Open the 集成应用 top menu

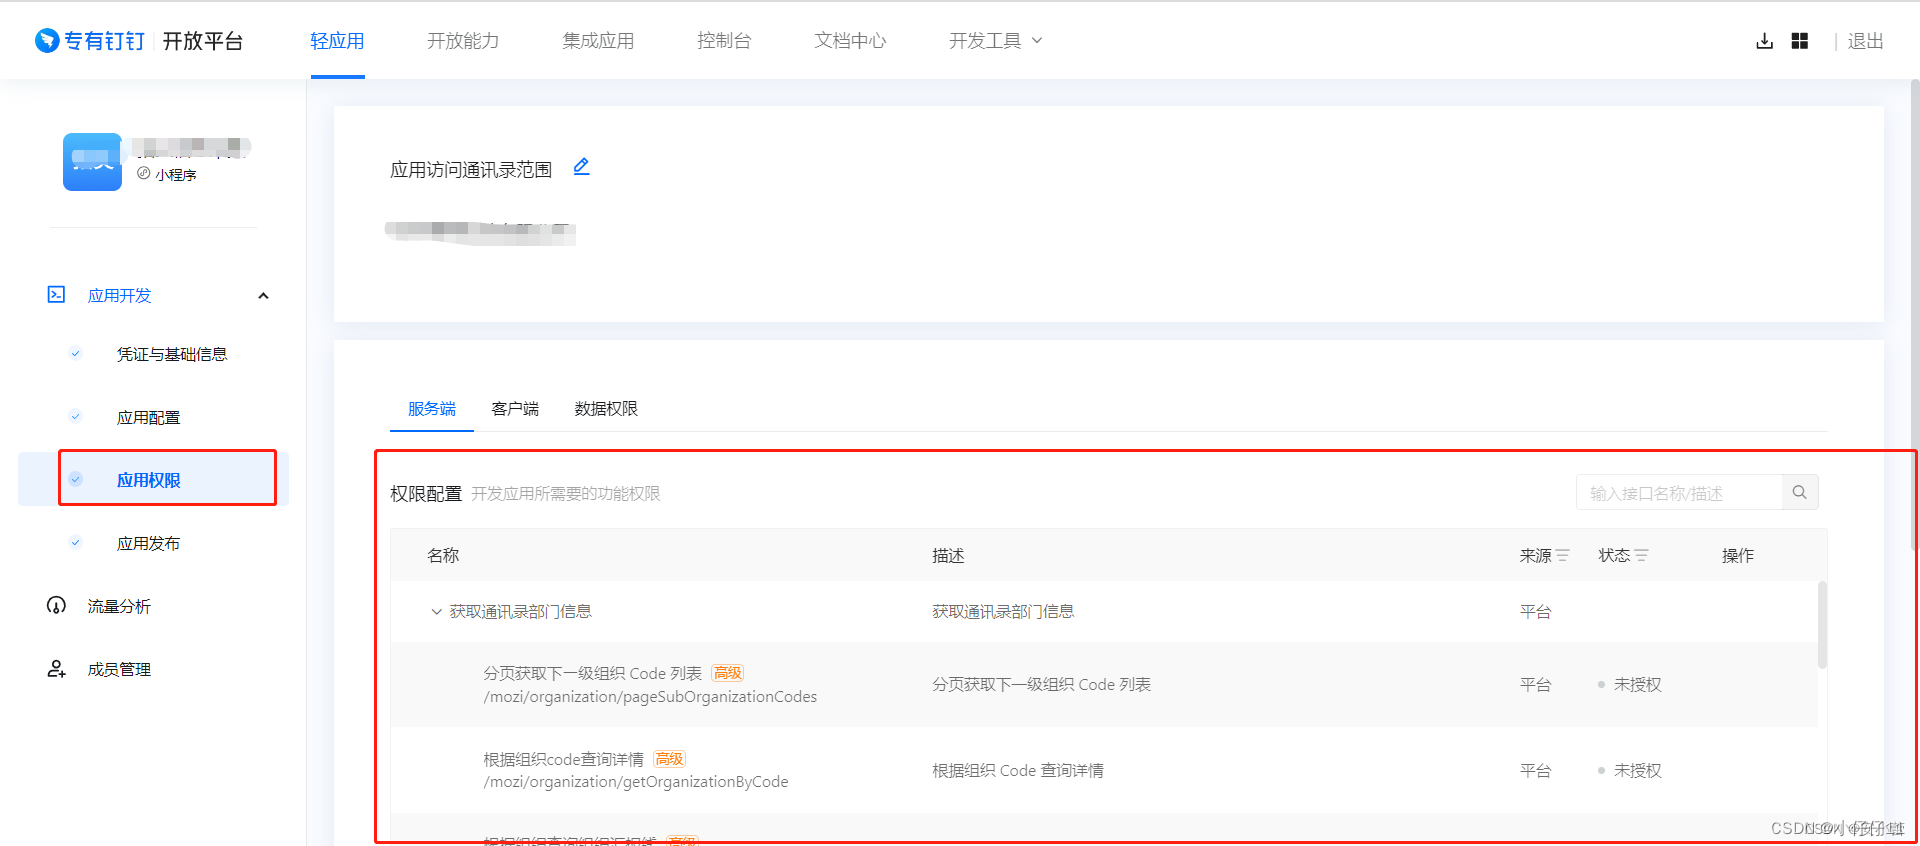pos(598,41)
